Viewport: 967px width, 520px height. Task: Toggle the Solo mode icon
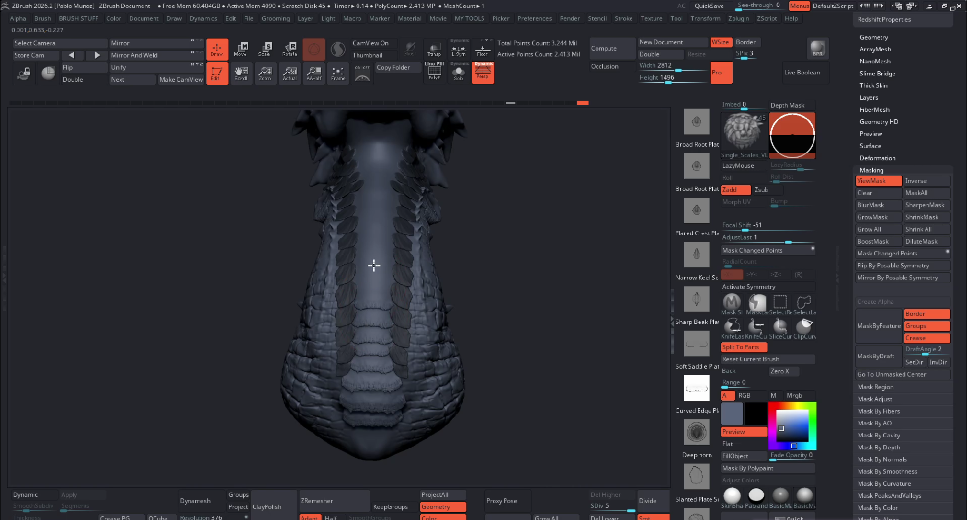458,72
